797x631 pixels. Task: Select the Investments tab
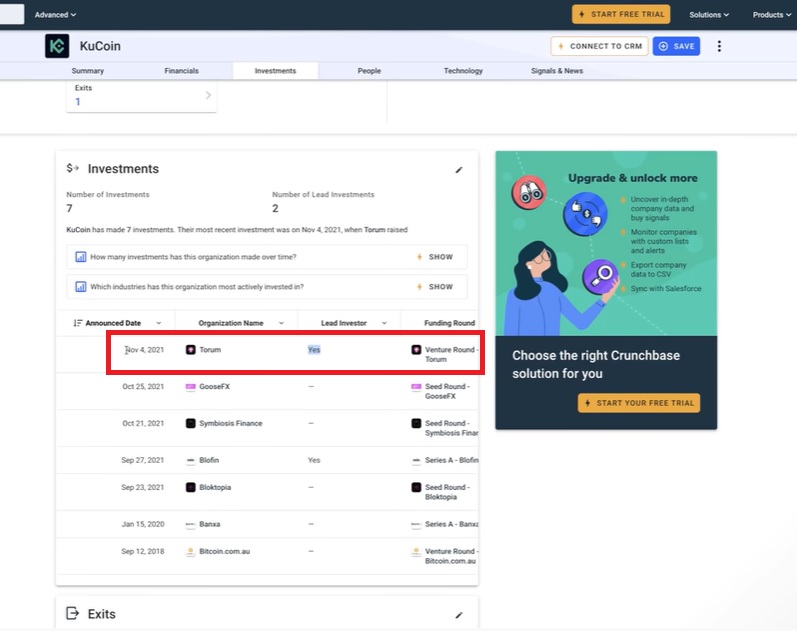coord(275,71)
